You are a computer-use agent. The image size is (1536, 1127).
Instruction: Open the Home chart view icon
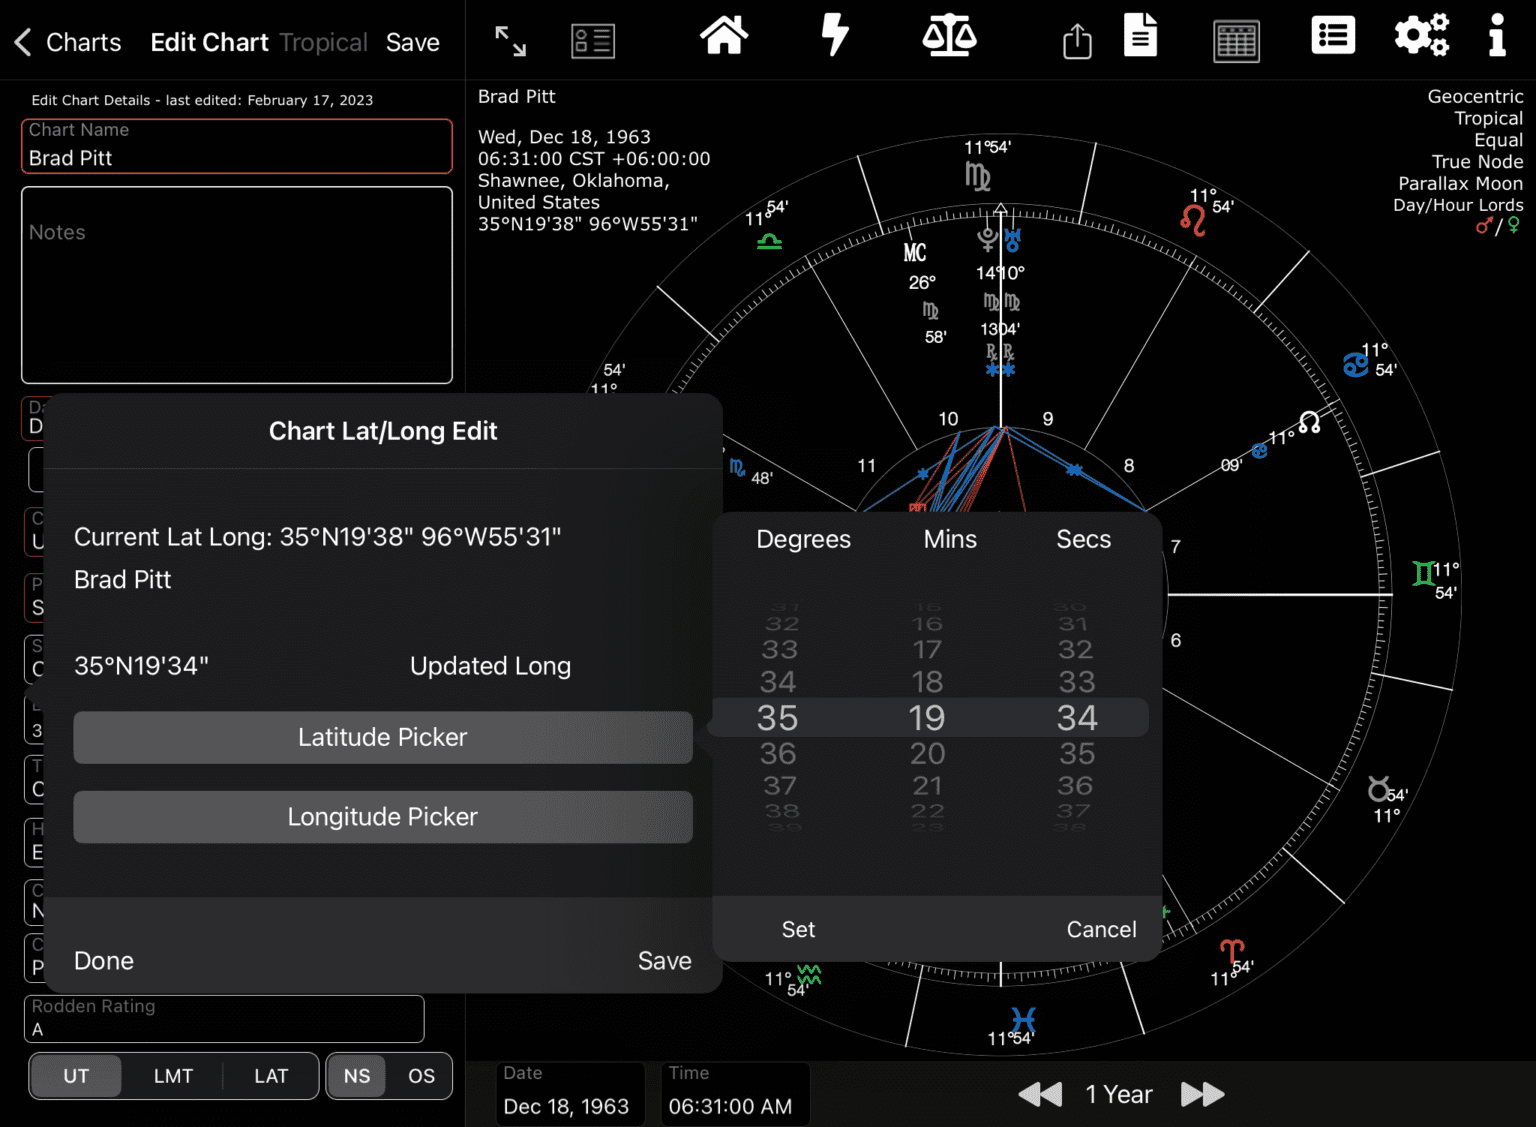point(723,36)
